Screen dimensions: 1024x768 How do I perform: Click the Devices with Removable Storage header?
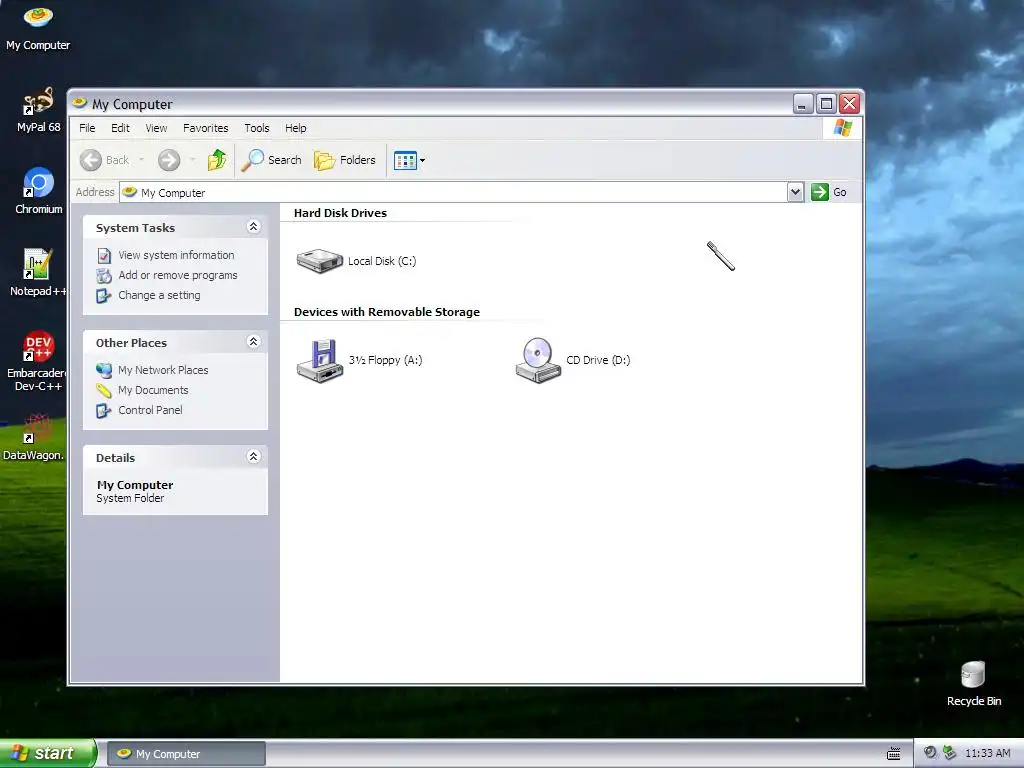point(387,312)
